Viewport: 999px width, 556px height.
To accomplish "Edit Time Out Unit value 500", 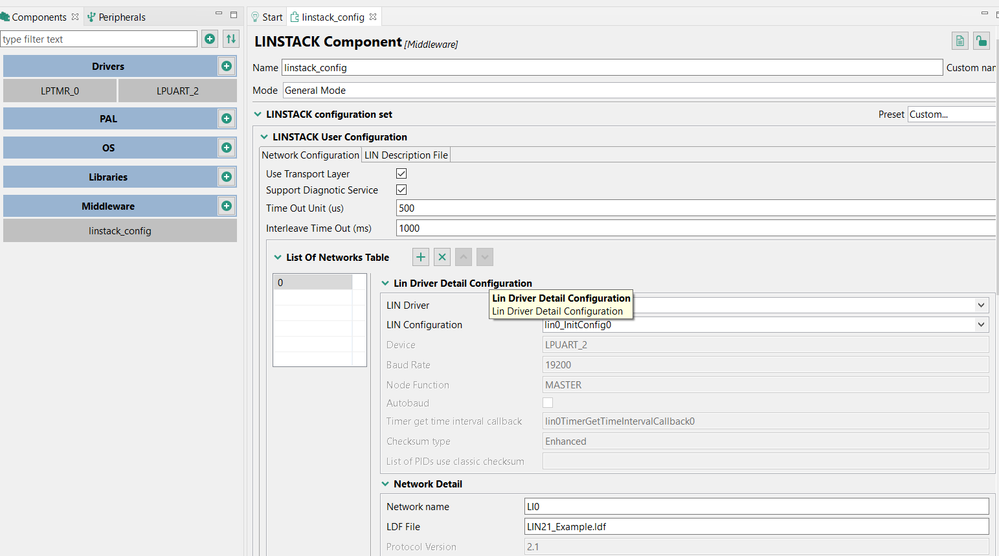I will pos(697,208).
